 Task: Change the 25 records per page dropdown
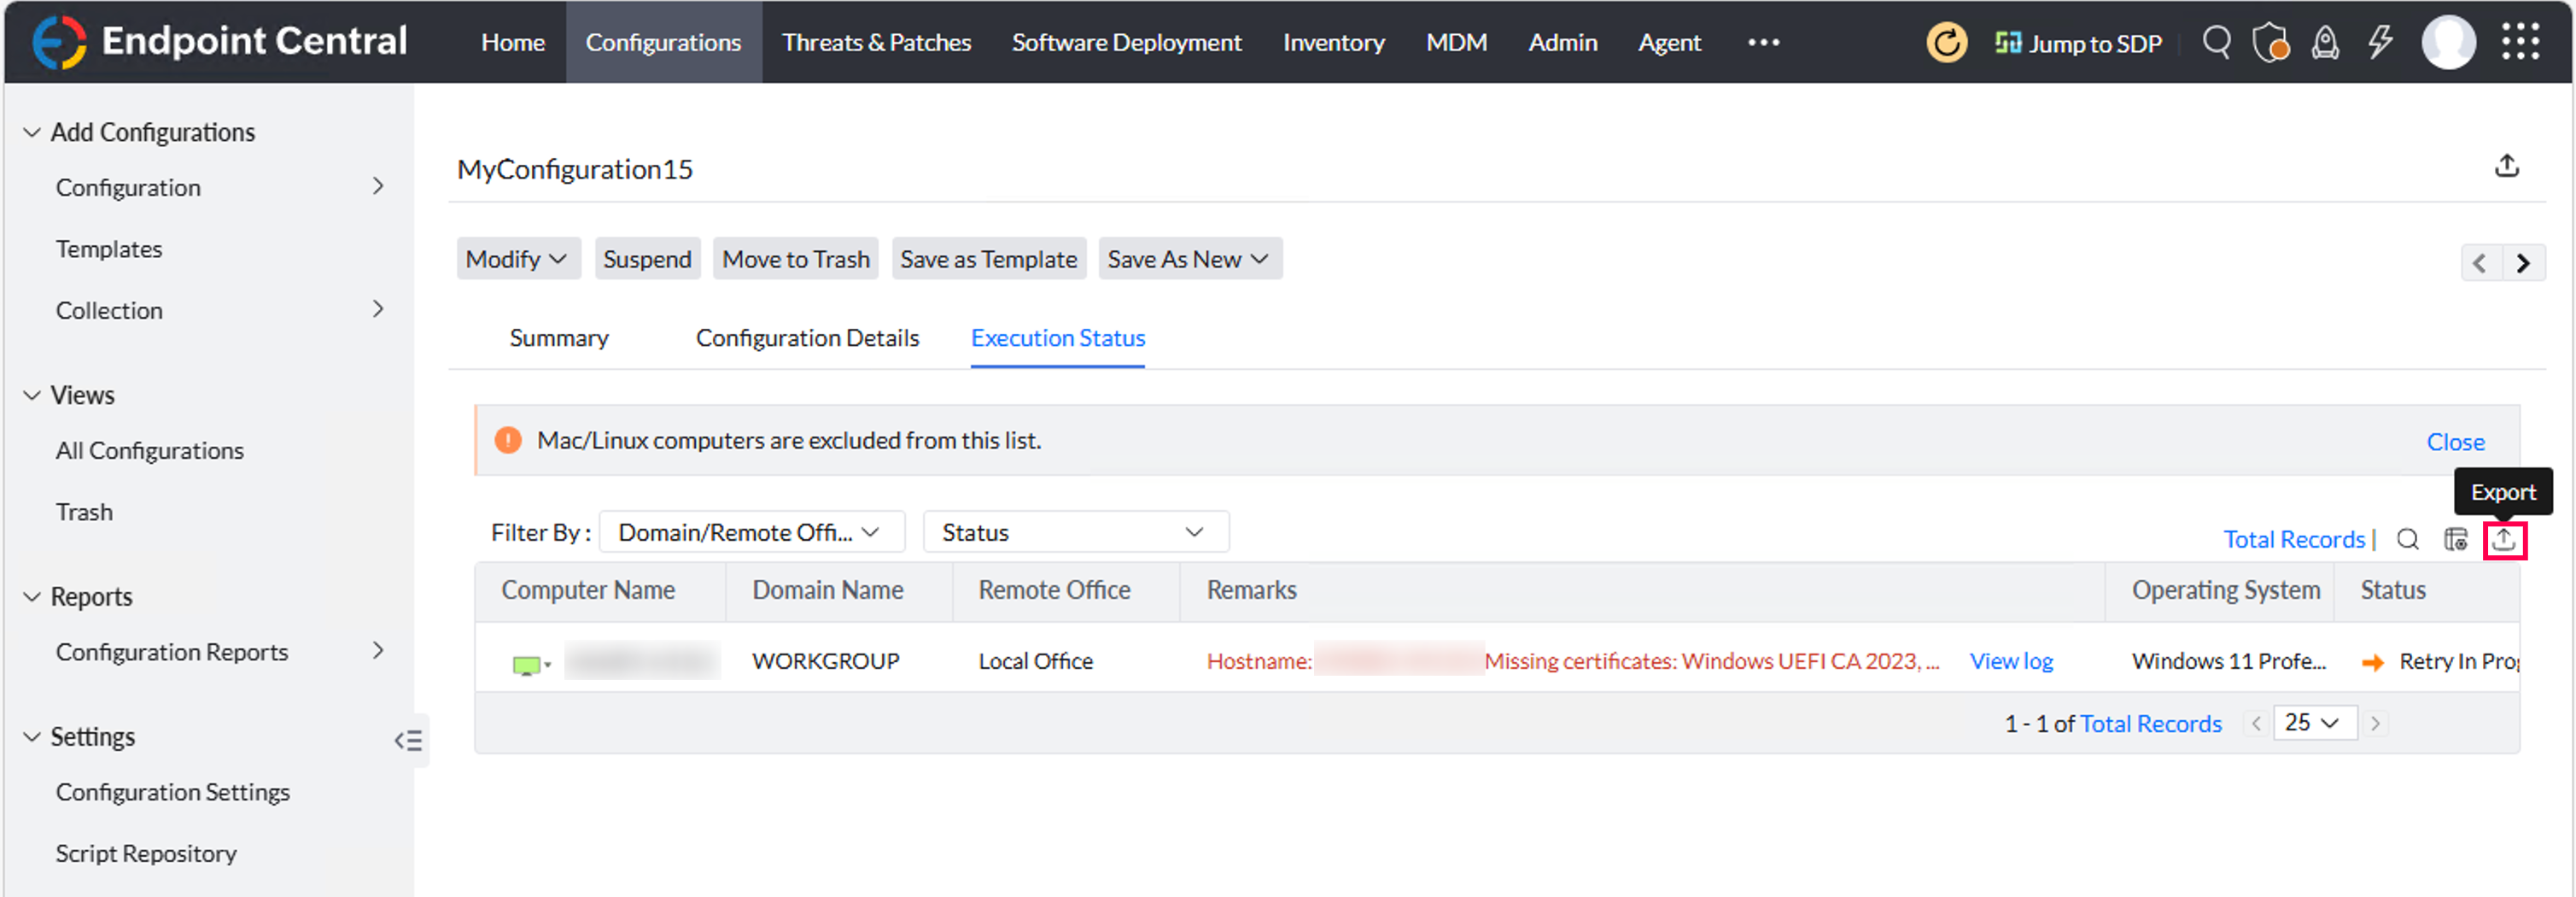2314,722
